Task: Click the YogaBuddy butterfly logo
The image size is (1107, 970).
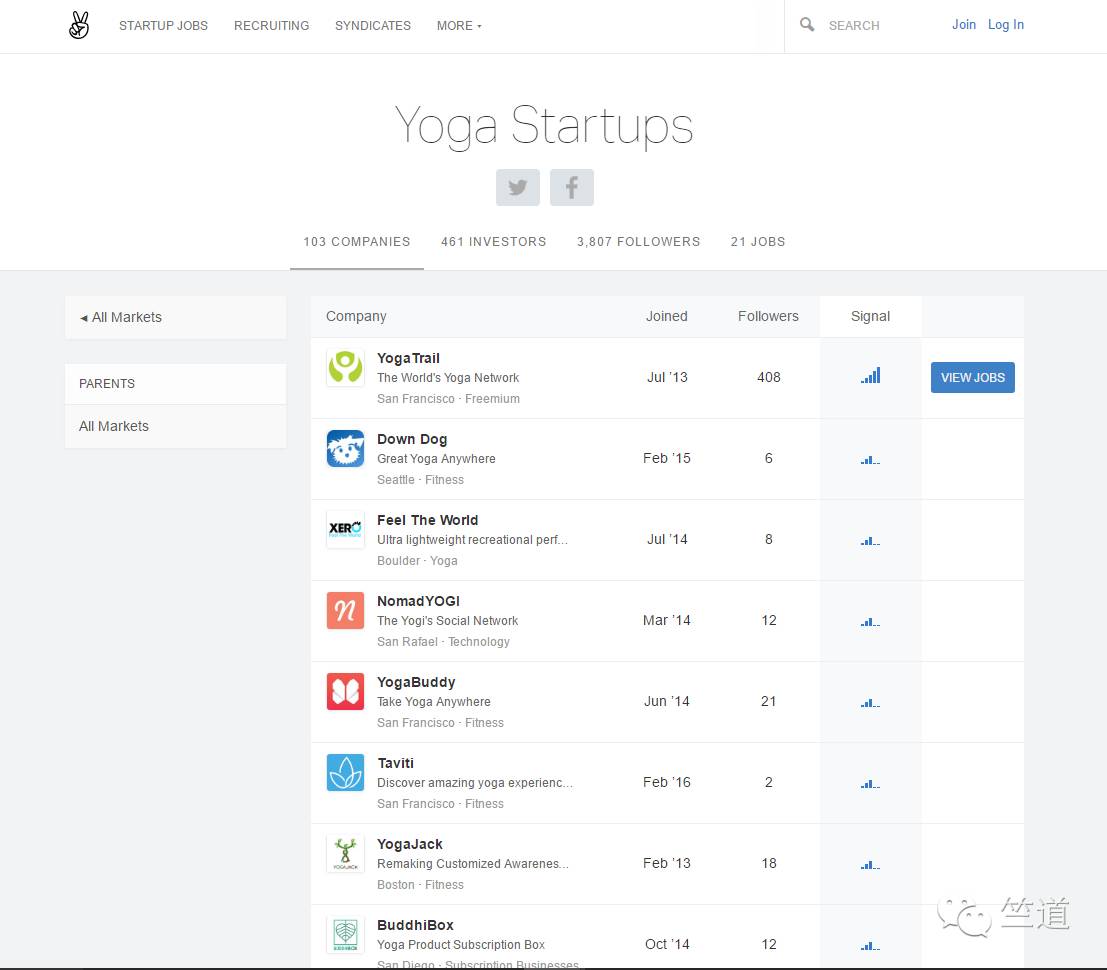Action: (x=345, y=692)
